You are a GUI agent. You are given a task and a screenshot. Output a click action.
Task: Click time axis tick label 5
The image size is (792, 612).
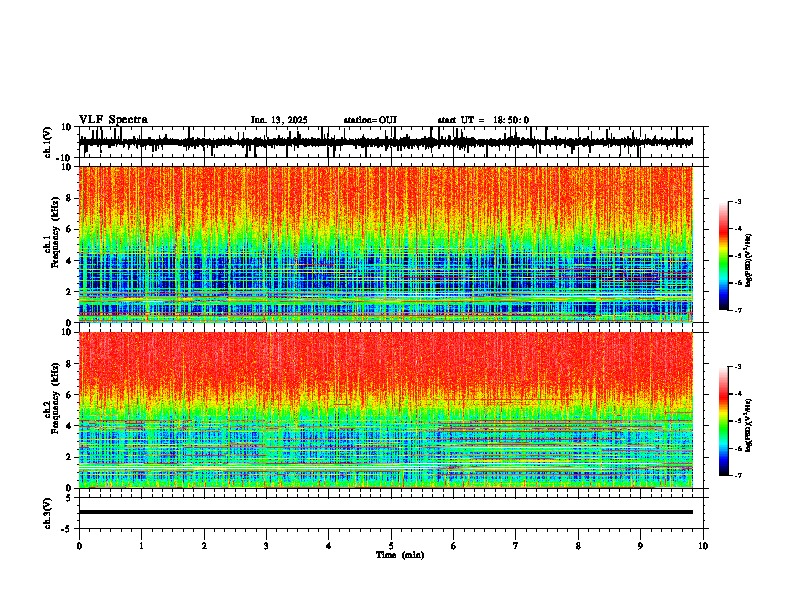tap(391, 546)
